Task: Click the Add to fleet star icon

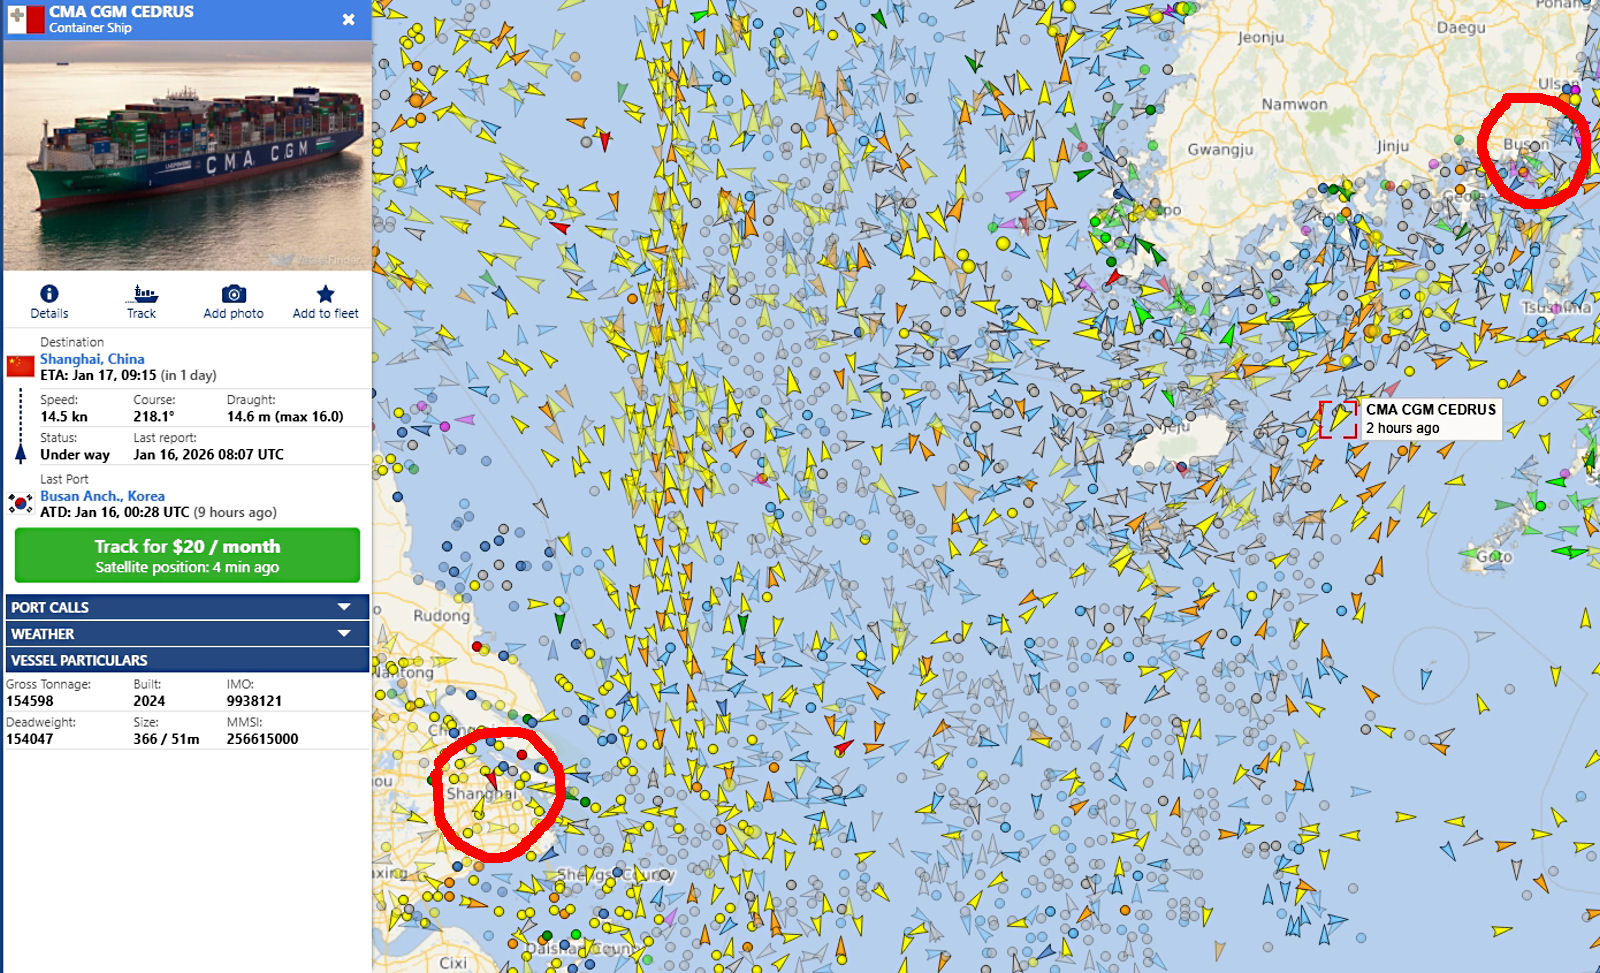Action: pos(325,294)
